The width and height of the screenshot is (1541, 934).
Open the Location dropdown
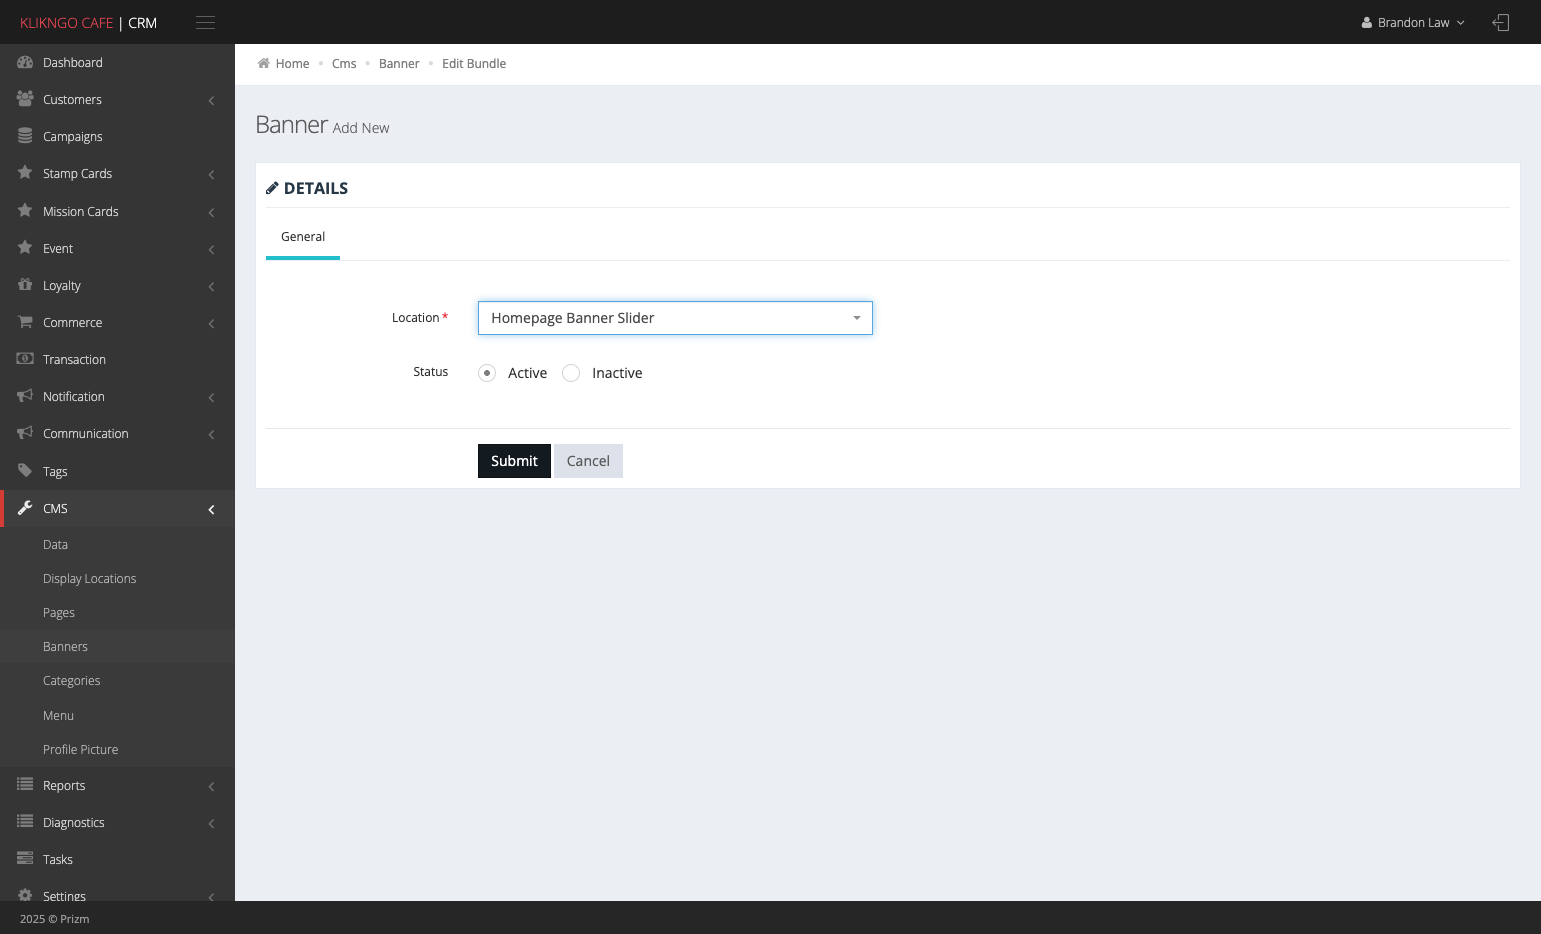pos(675,318)
